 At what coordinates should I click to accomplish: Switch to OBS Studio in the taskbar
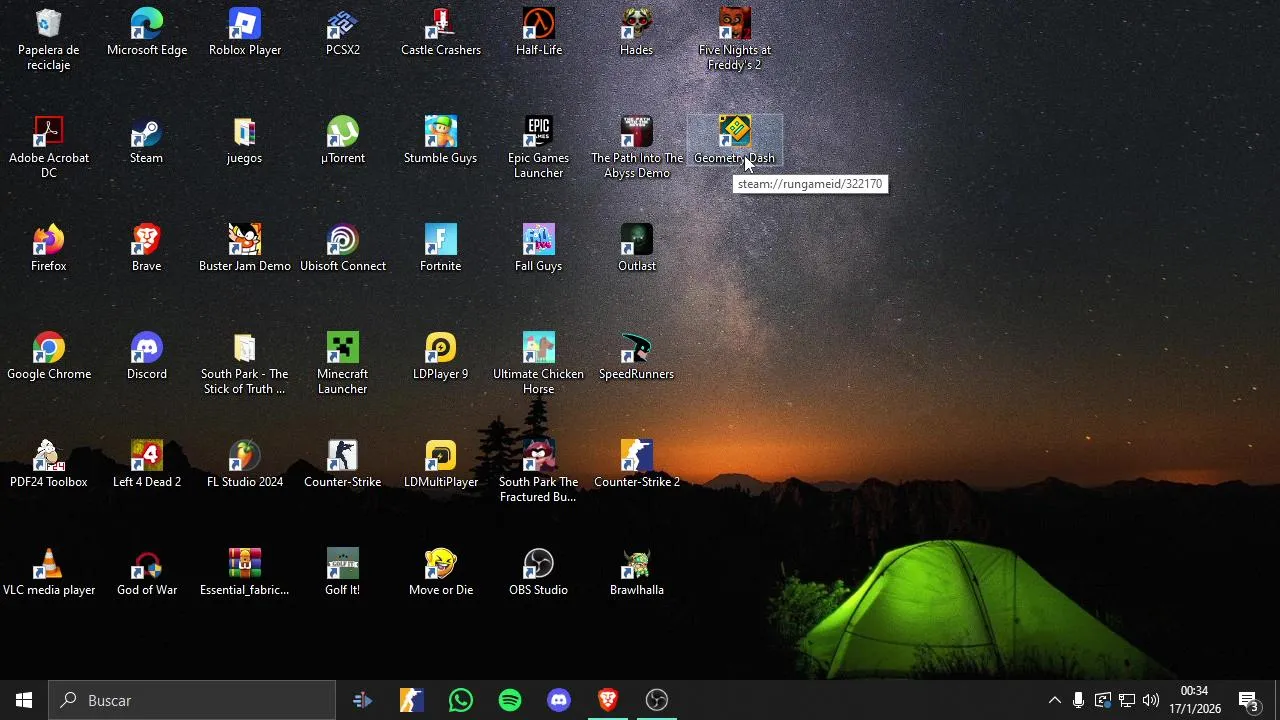(x=656, y=700)
